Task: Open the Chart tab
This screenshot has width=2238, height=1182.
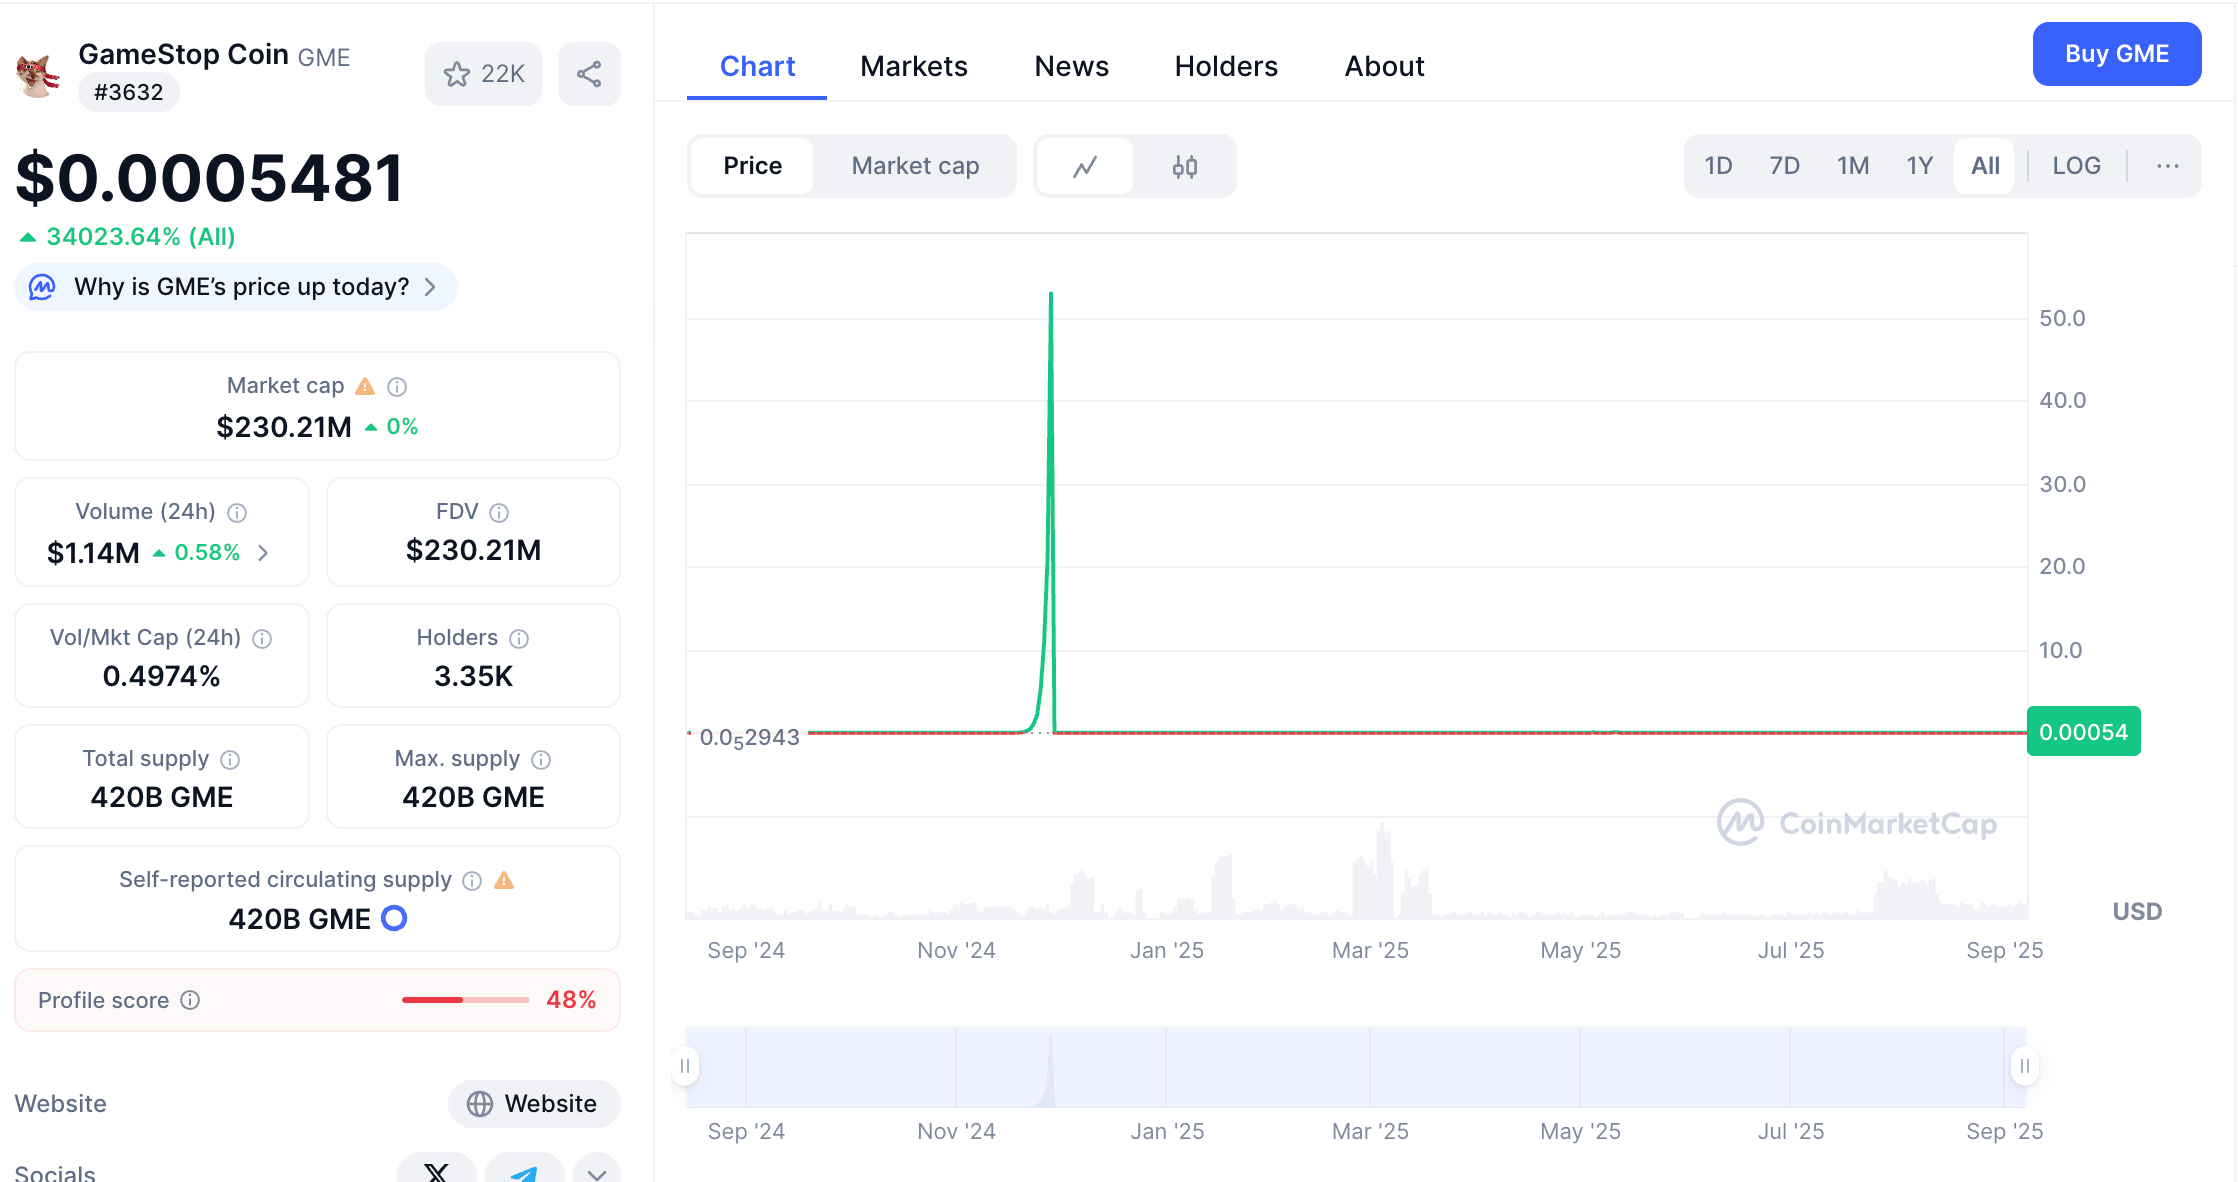Action: [757, 66]
